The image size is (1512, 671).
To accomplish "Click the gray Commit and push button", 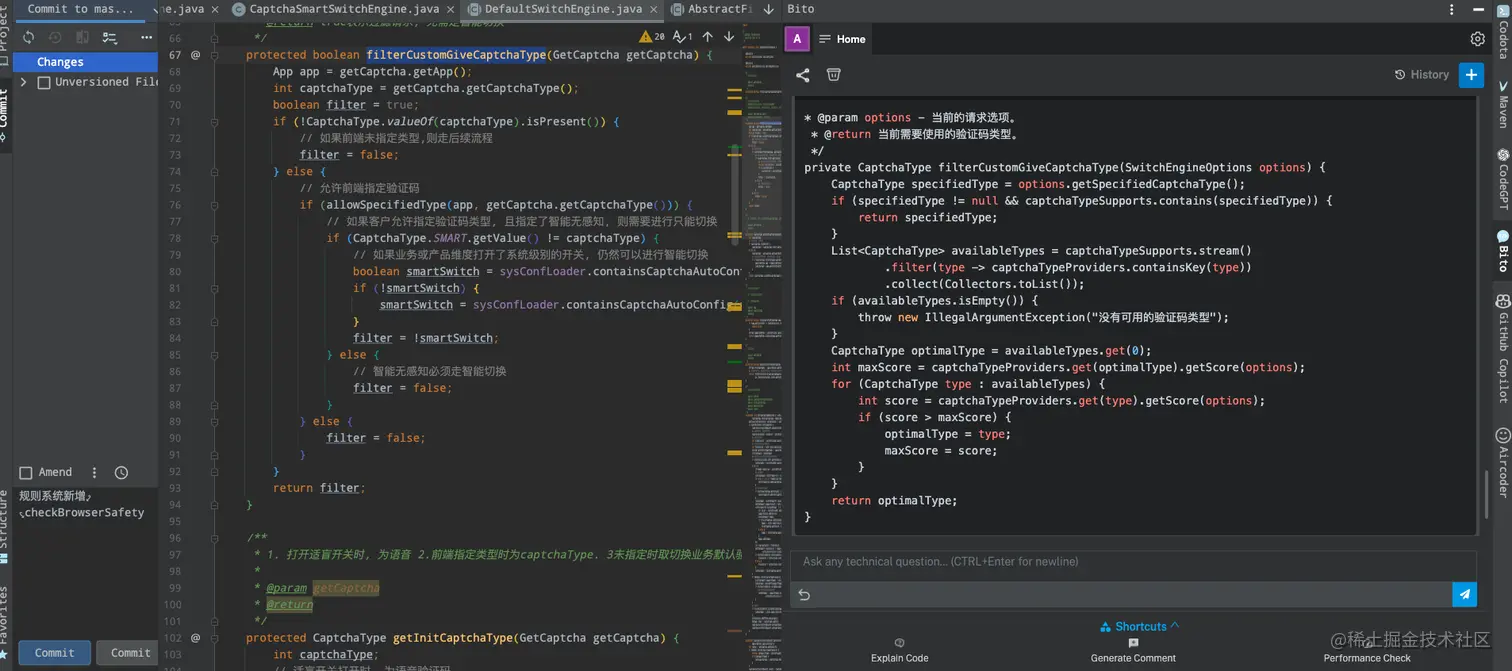I will pos(129,653).
